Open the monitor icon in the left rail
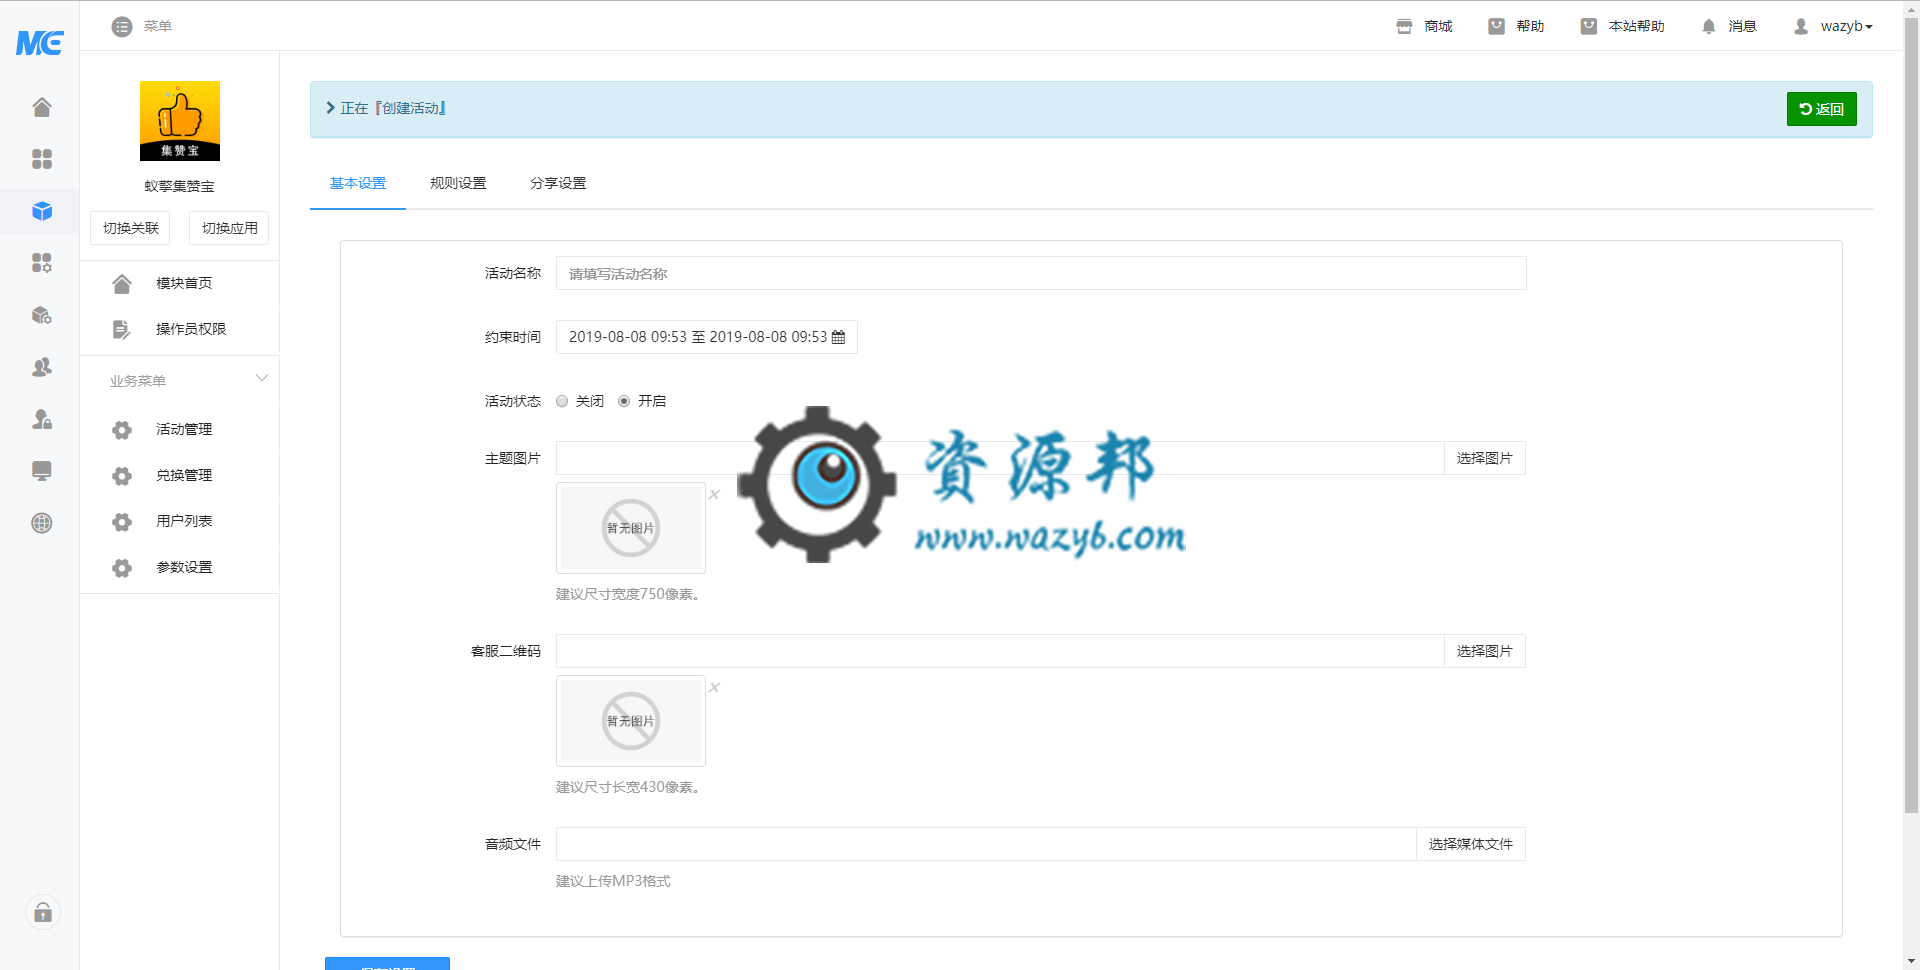 [x=41, y=471]
